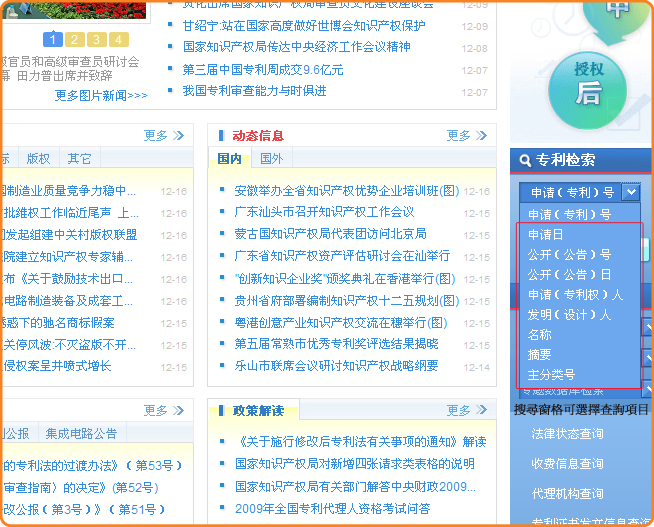Select image page number 2

pos(75,40)
